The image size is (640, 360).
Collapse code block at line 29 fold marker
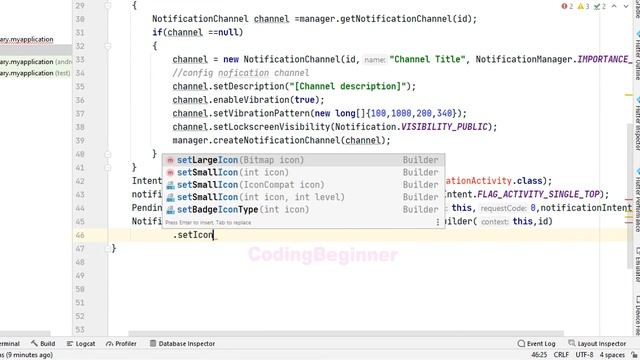pos(108,5)
